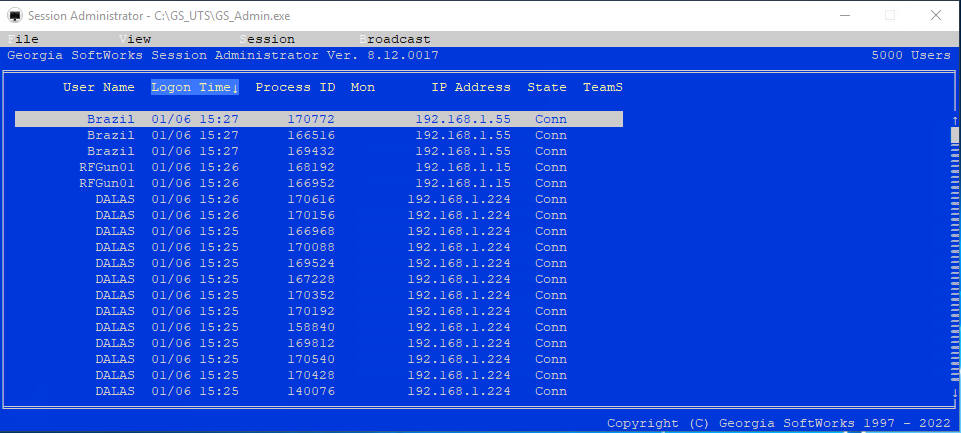This screenshot has height=433, width=961.
Task: Click the Georgia SoftWorks copyright text
Action: pyautogui.click(x=779, y=423)
